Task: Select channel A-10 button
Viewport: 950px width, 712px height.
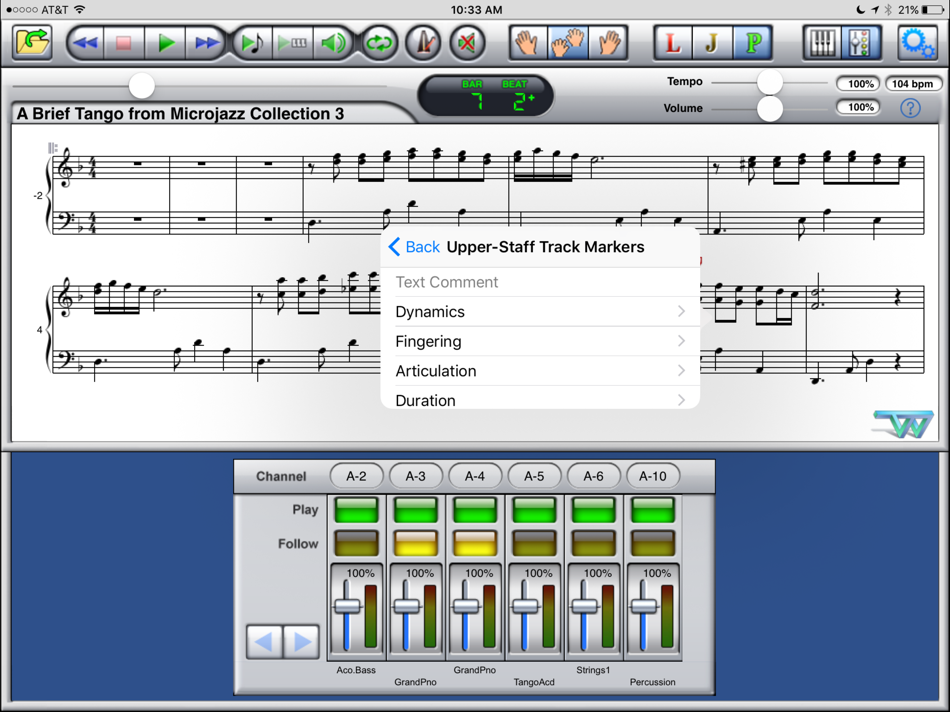Action: 653,476
